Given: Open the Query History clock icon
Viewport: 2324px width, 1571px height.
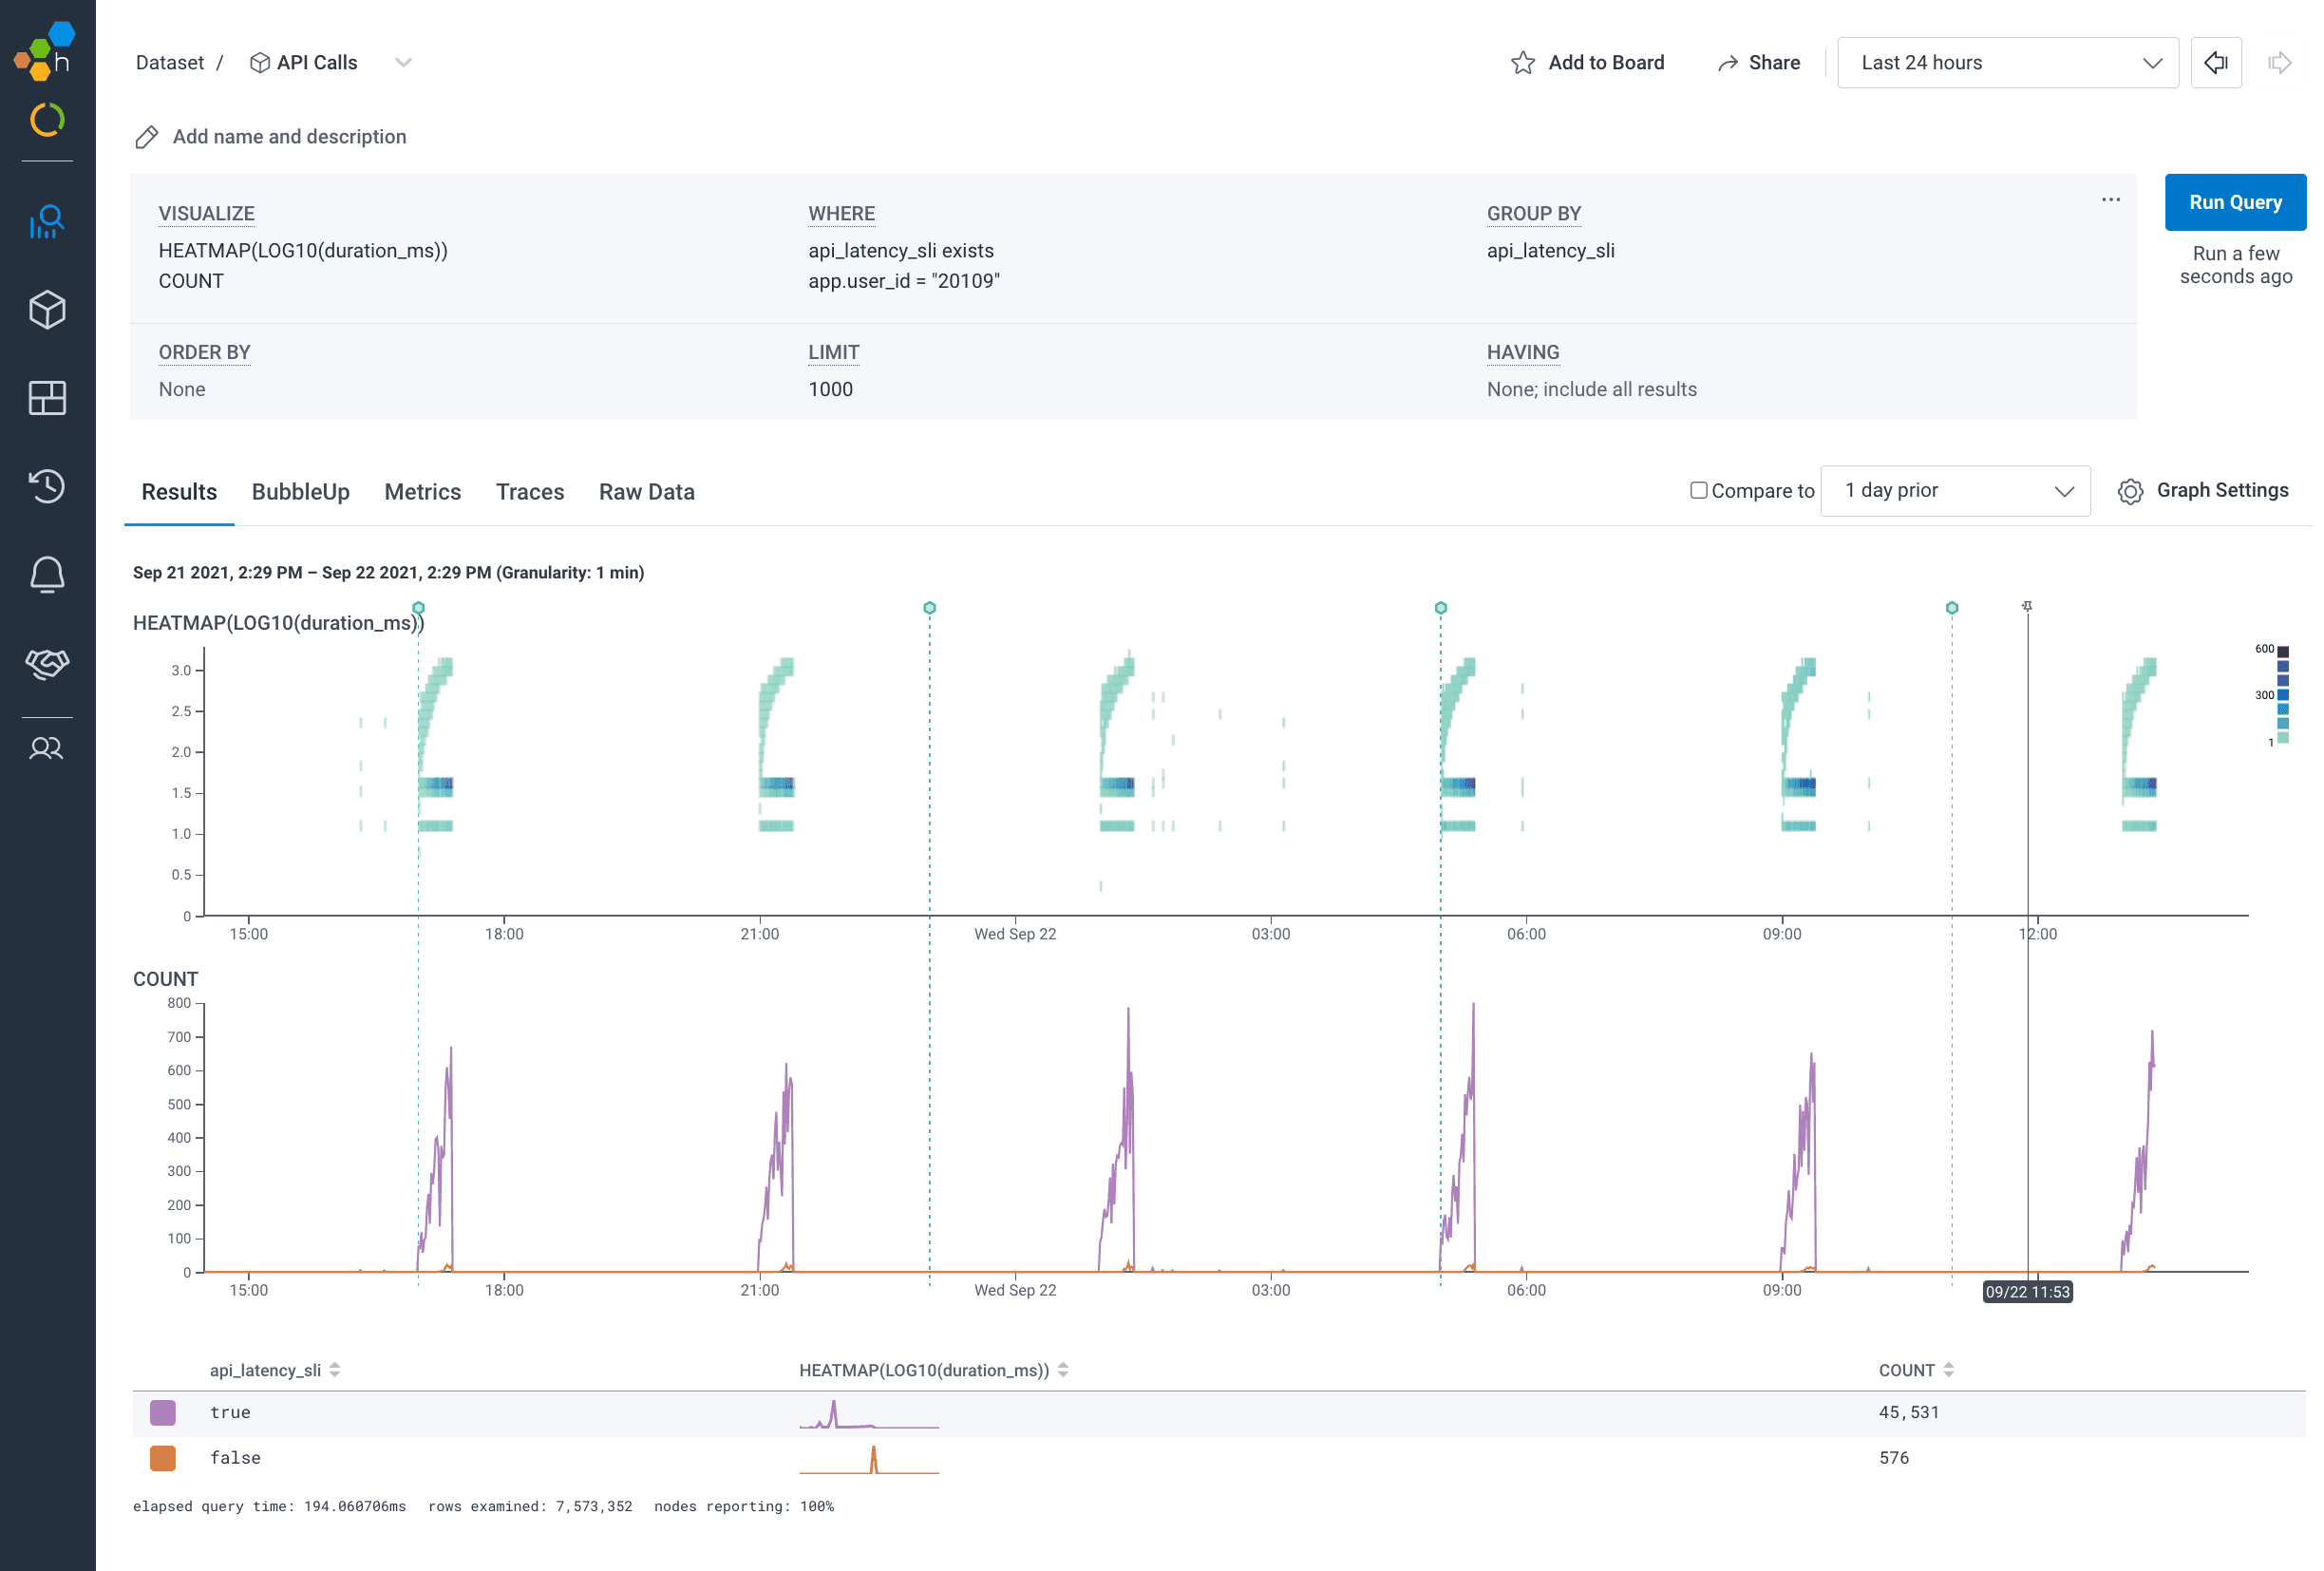Looking at the screenshot, I should click(47, 486).
